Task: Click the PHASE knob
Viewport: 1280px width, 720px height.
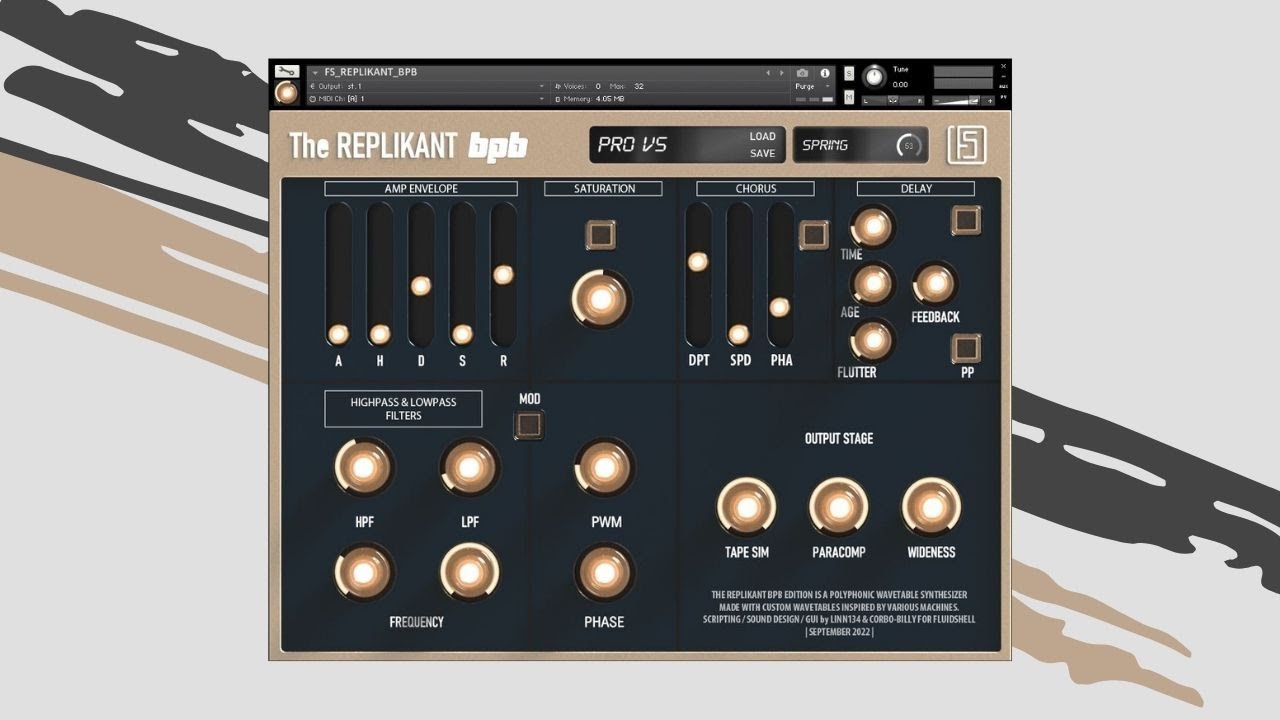Action: (604, 572)
